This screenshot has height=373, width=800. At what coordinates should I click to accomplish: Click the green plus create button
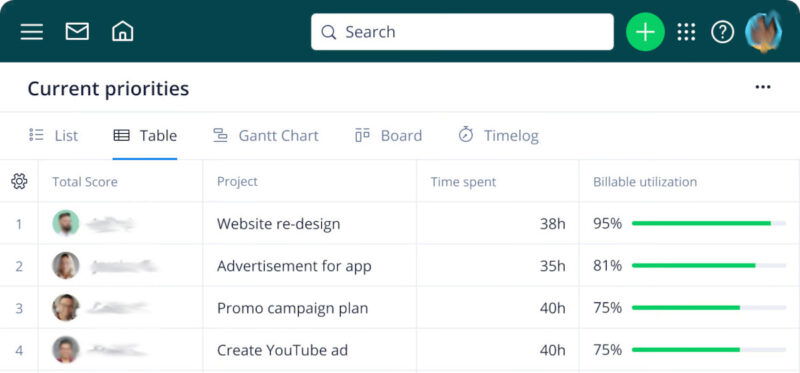645,32
